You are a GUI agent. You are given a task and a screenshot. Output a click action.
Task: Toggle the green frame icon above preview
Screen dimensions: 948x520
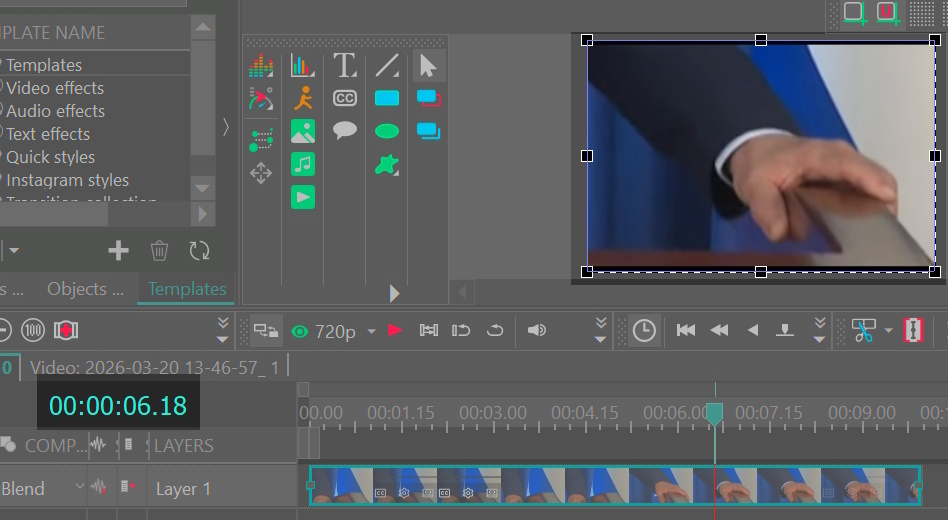pos(854,13)
